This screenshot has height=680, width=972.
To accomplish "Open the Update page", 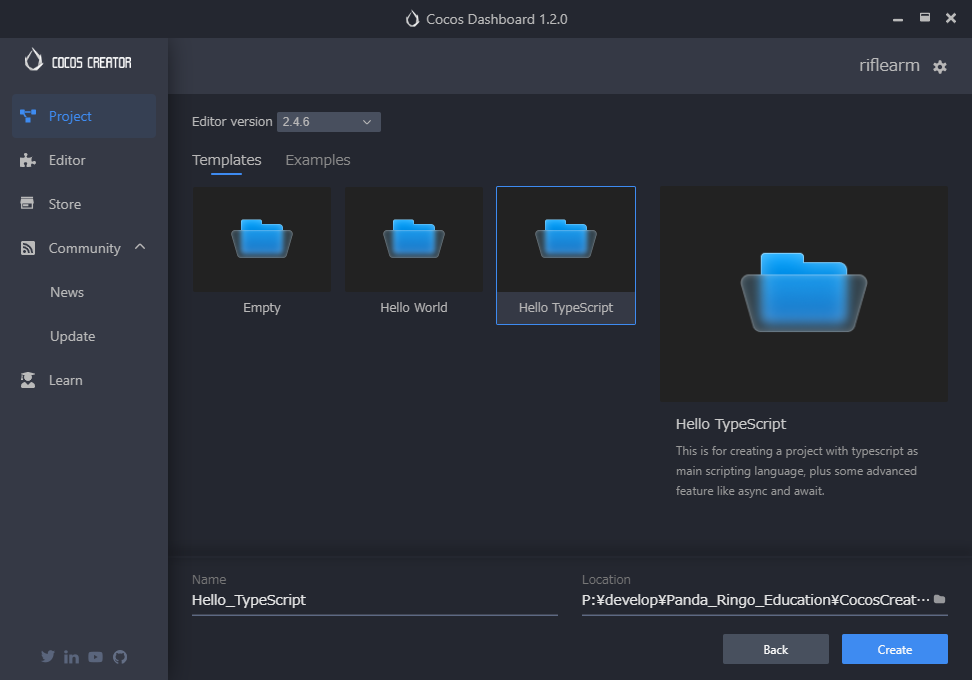I will coord(73,336).
